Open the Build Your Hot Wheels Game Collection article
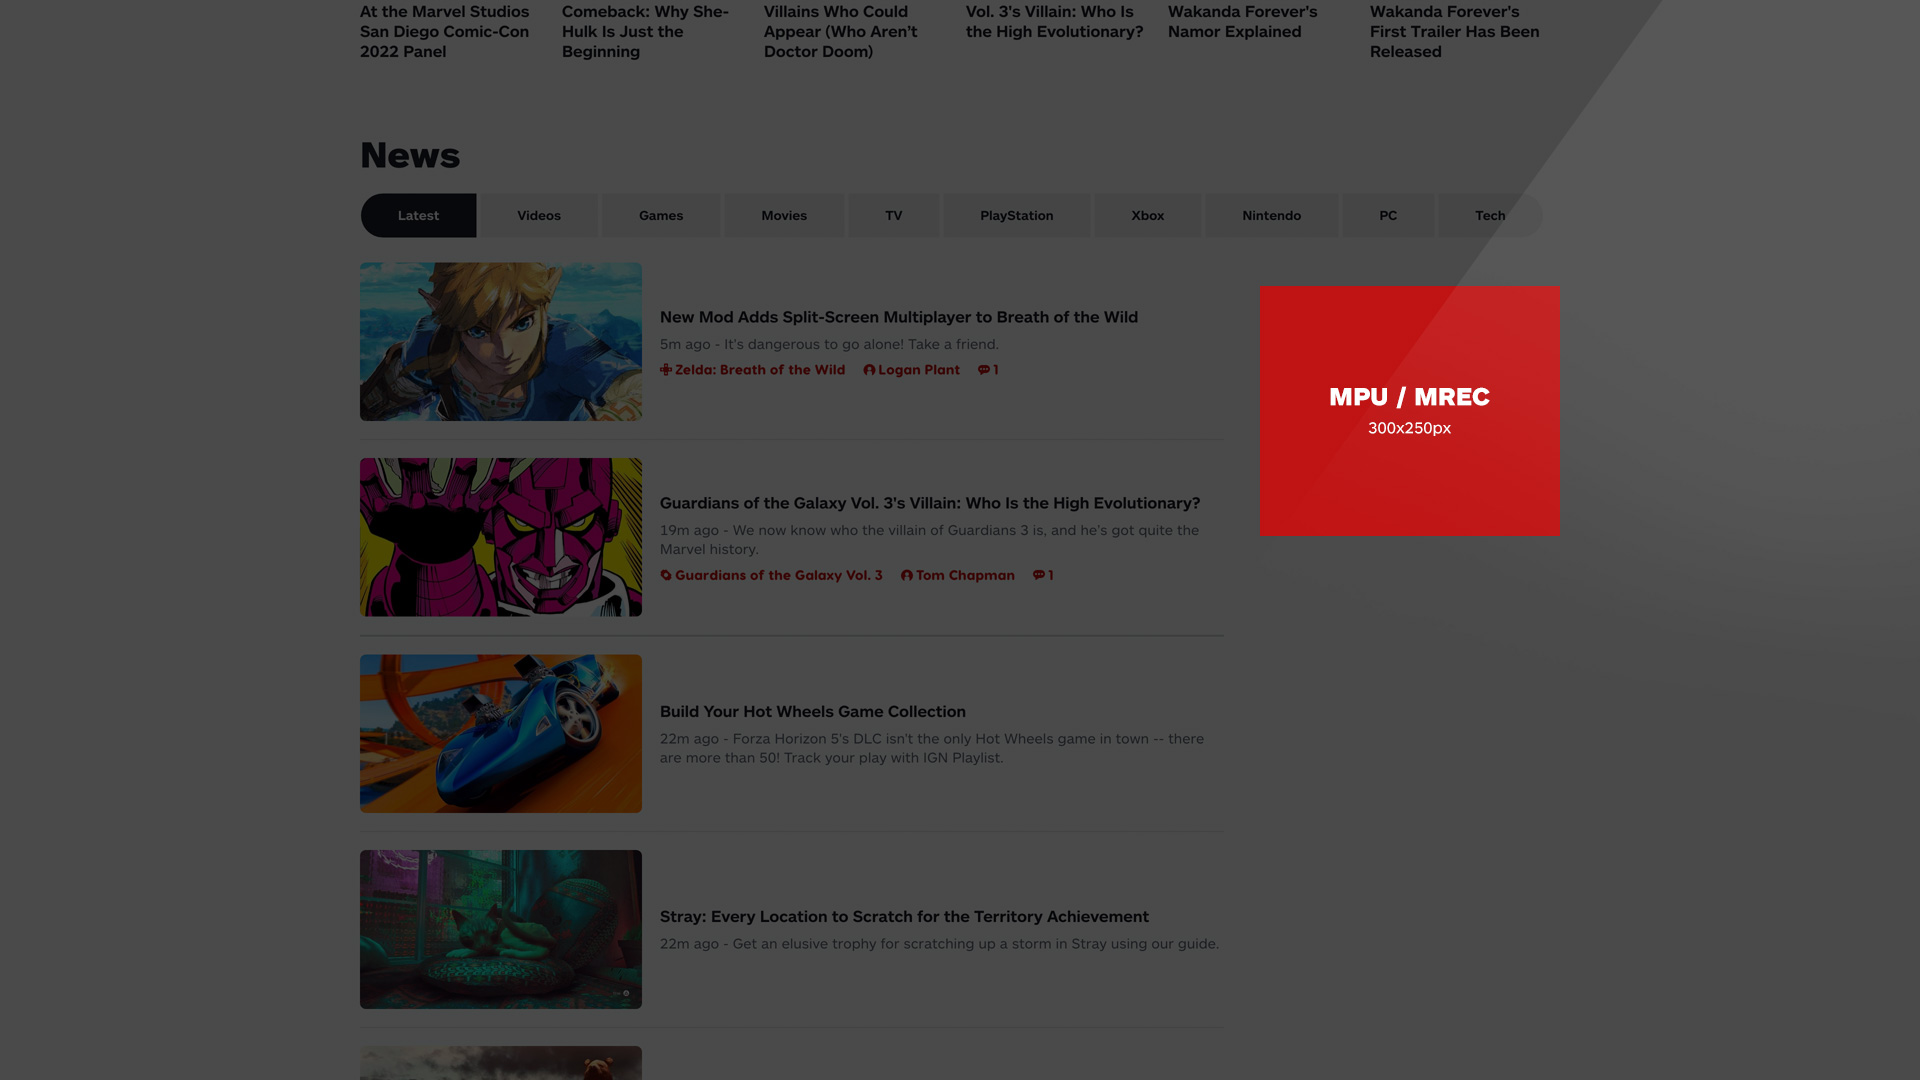 pyautogui.click(x=812, y=711)
